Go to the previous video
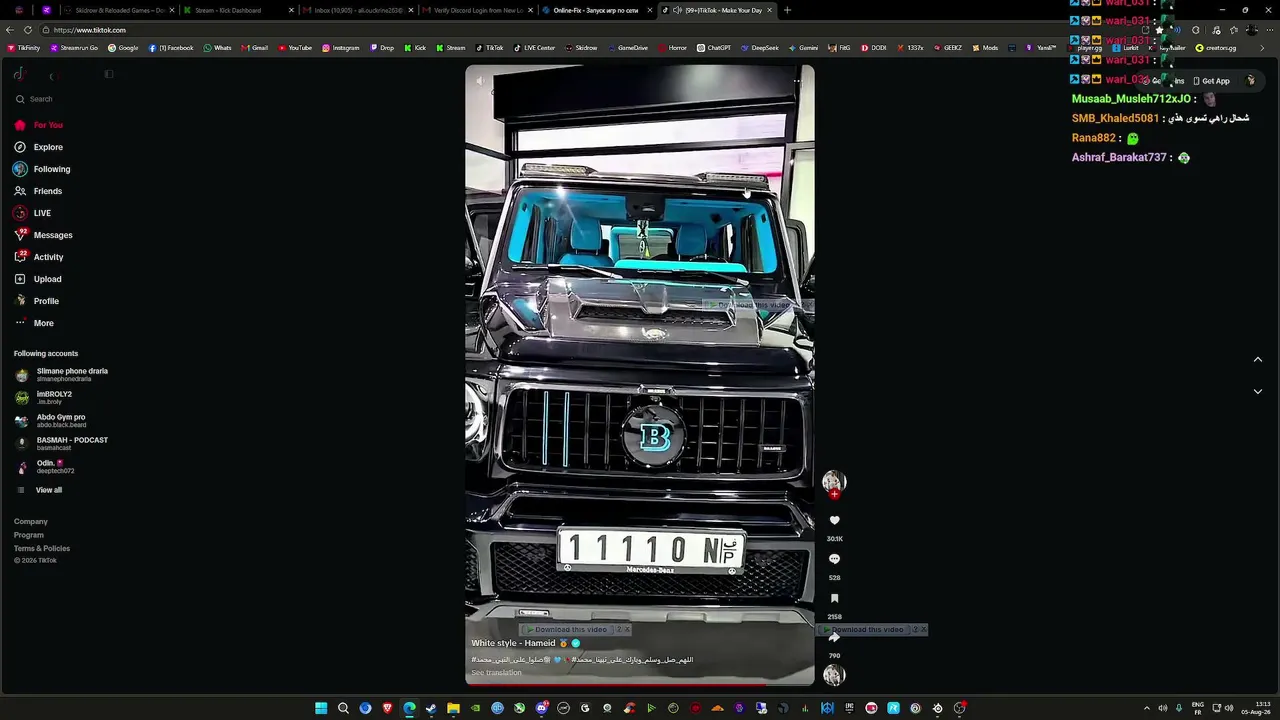Image resolution: width=1280 pixels, height=720 pixels. [x=1258, y=360]
